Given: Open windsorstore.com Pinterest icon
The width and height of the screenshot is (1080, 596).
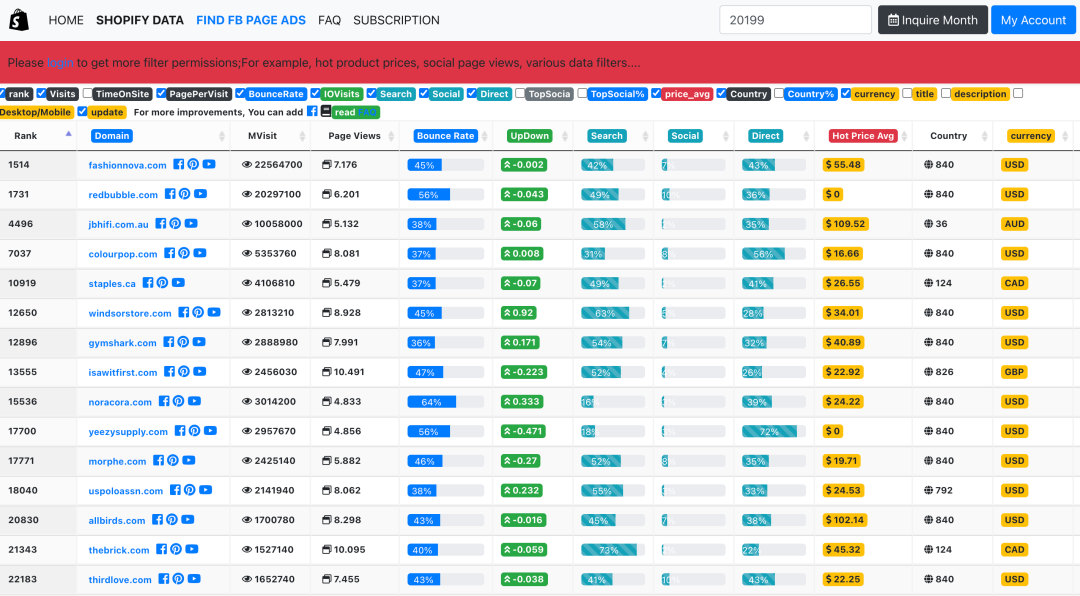Looking at the screenshot, I should point(198,312).
